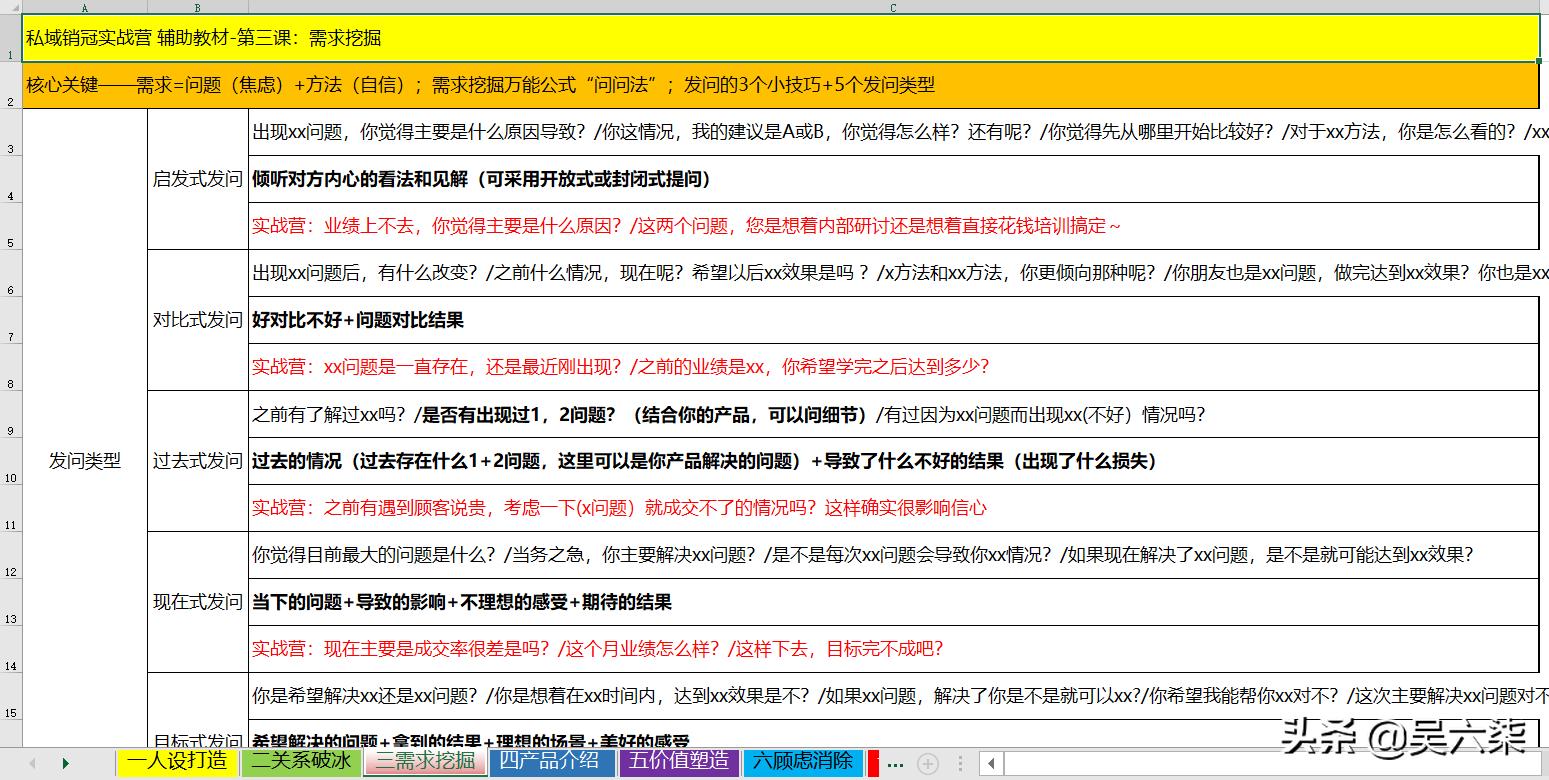Switch to the 一人设打造 sheet tab

click(178, 762)
